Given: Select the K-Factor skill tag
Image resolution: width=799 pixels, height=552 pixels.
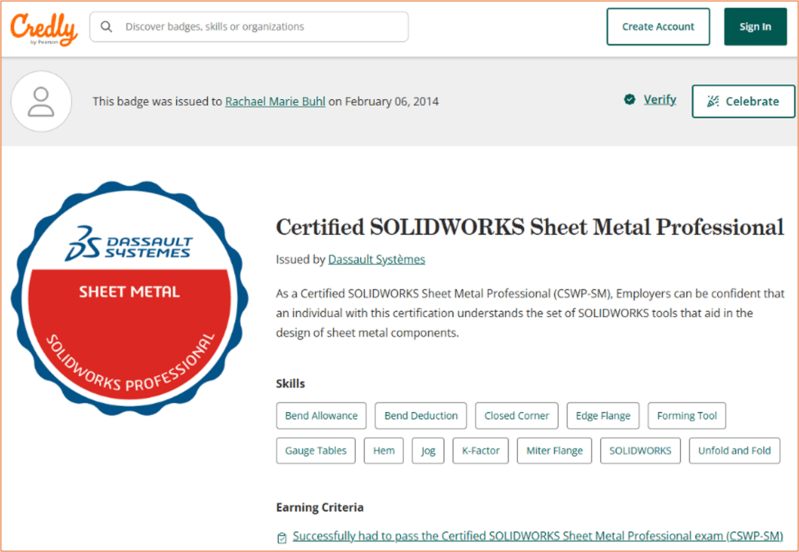Looking at the screenshot, I should click(481, 451).
